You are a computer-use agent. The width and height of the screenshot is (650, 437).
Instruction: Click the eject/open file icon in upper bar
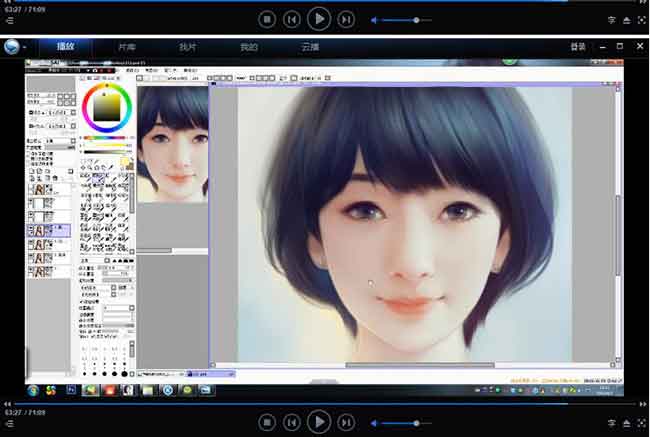[x=627, y=20]
